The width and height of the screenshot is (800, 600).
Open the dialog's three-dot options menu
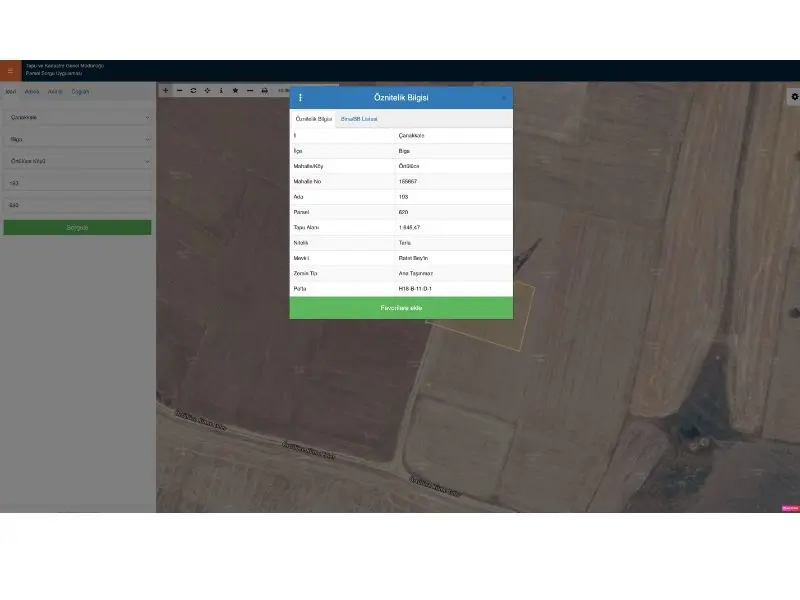300,97
